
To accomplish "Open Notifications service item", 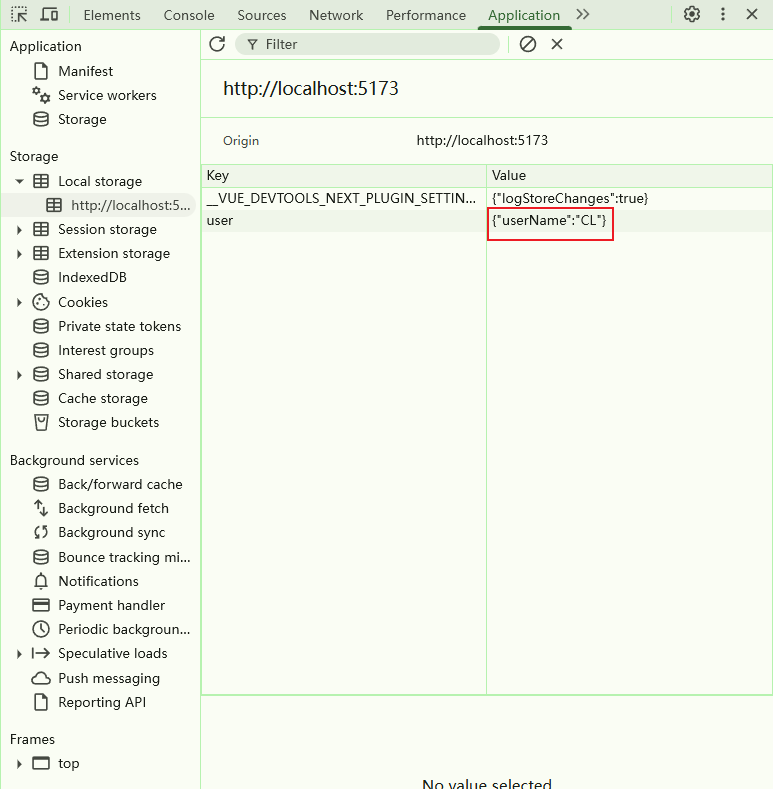I will pyautogui.click(x=98, y=581).
